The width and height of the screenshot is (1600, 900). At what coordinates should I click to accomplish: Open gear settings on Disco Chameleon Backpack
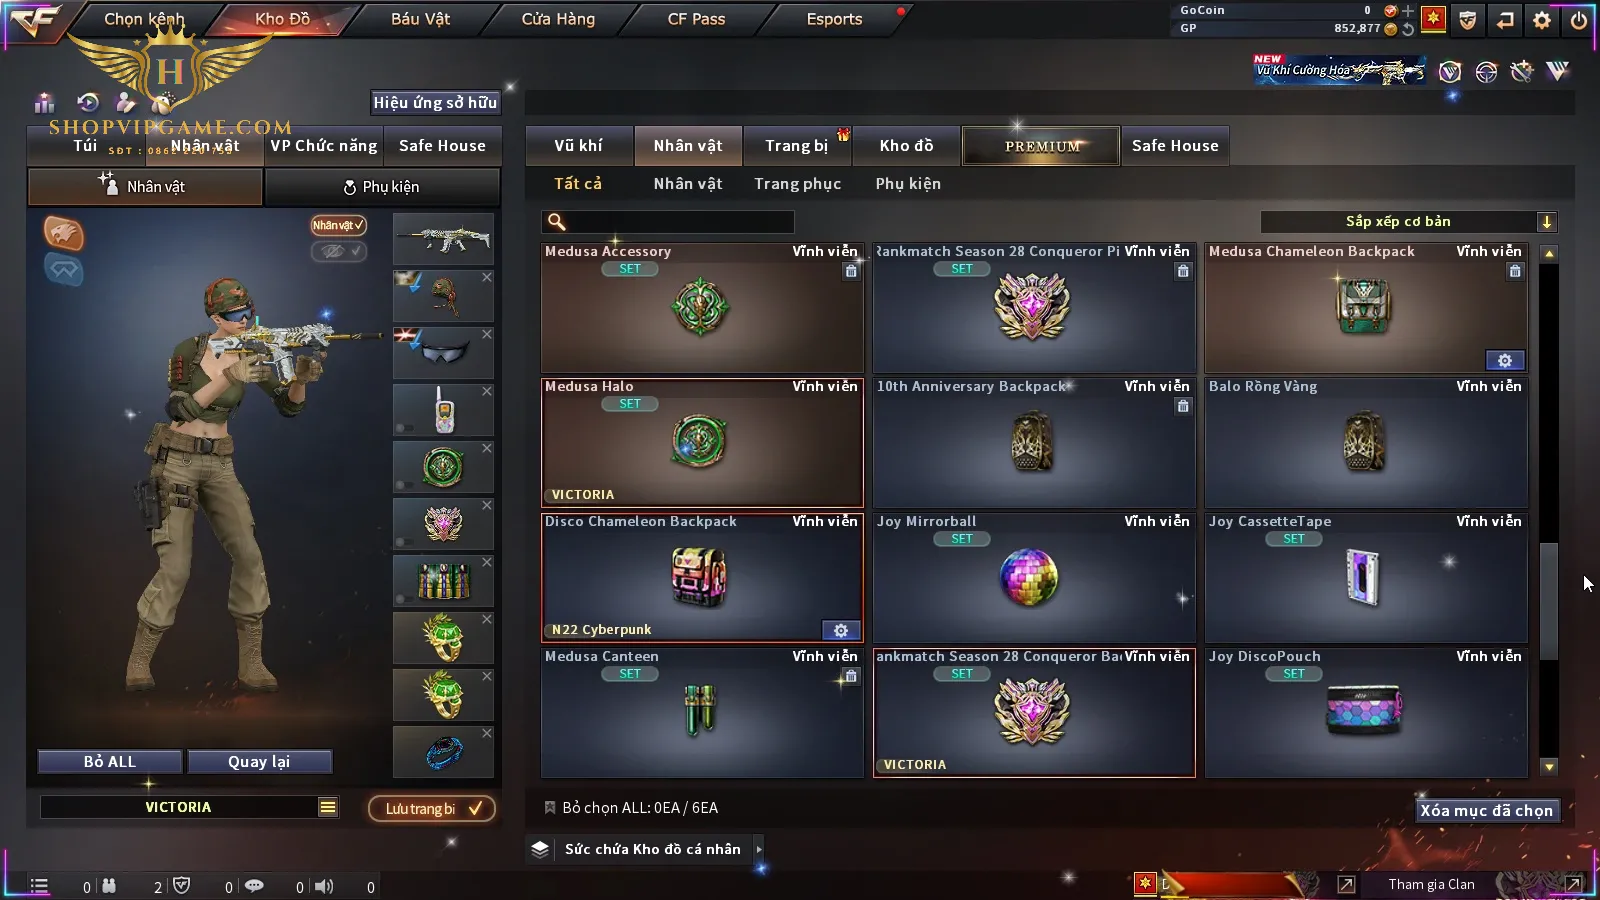[841, 630]
